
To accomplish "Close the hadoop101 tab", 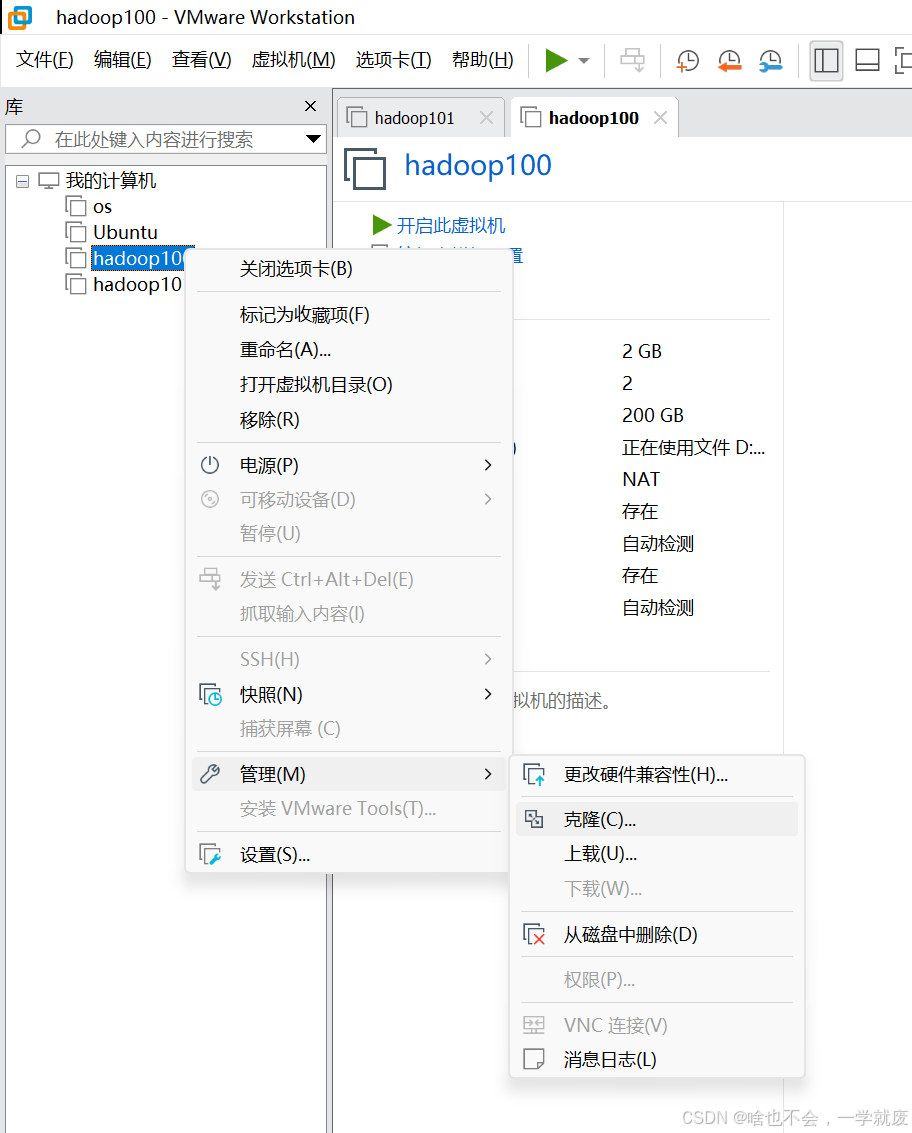I will click(x=486, y=118).
